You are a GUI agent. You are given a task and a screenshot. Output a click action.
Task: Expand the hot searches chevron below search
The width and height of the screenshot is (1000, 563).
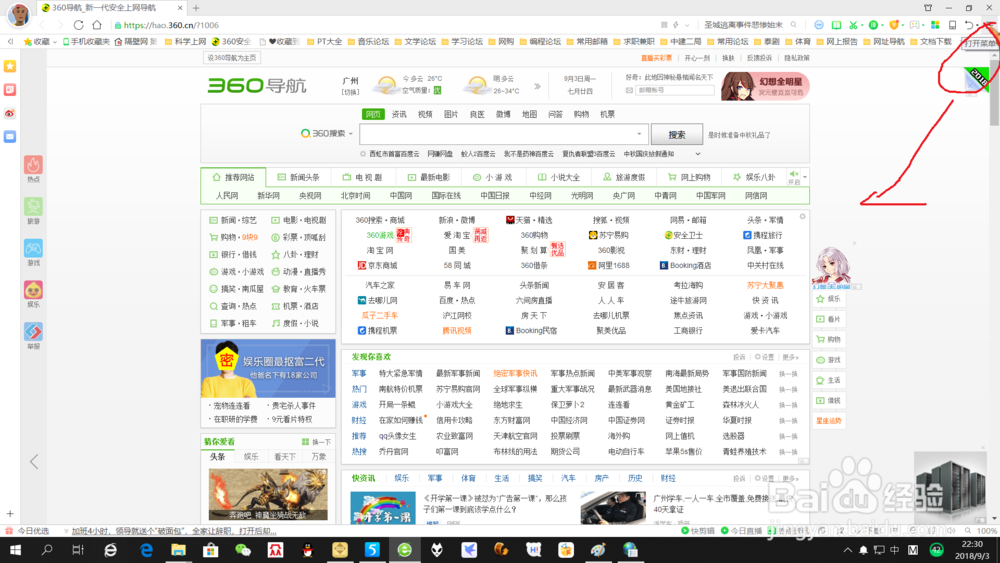click(698, 154)
